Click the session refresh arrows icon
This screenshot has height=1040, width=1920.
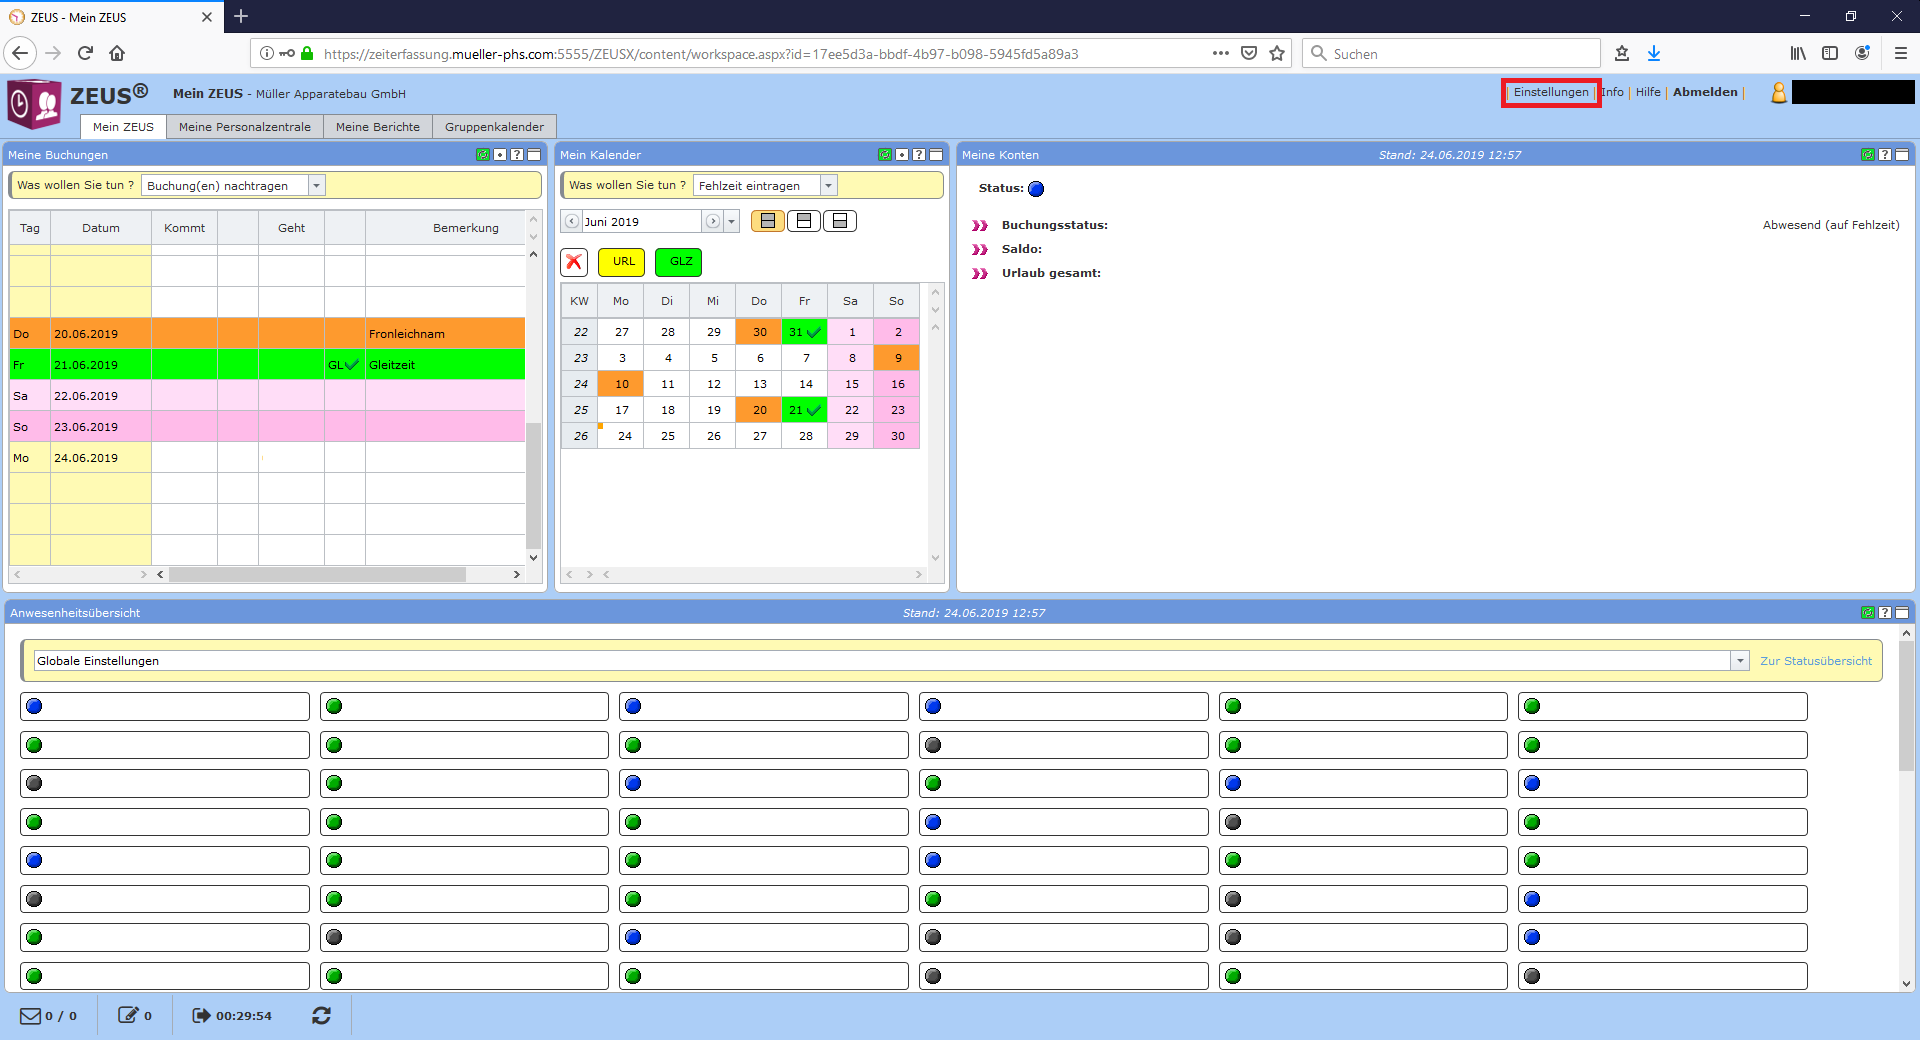(x=321, y=1016)
